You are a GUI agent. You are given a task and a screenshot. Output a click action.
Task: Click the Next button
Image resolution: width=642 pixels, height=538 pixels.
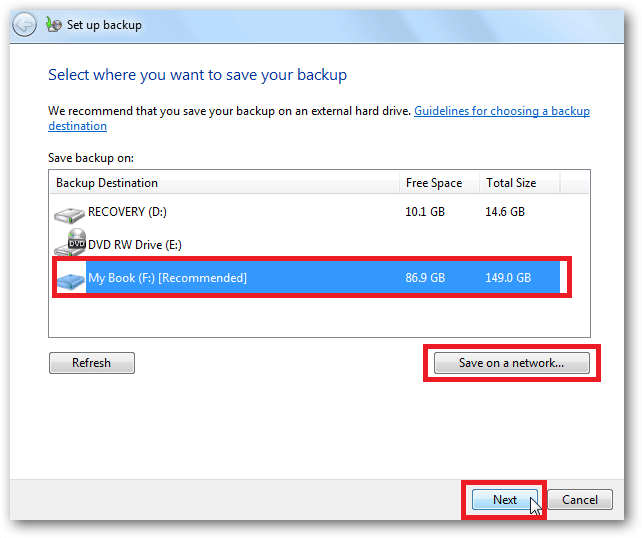tap(505, 500)
